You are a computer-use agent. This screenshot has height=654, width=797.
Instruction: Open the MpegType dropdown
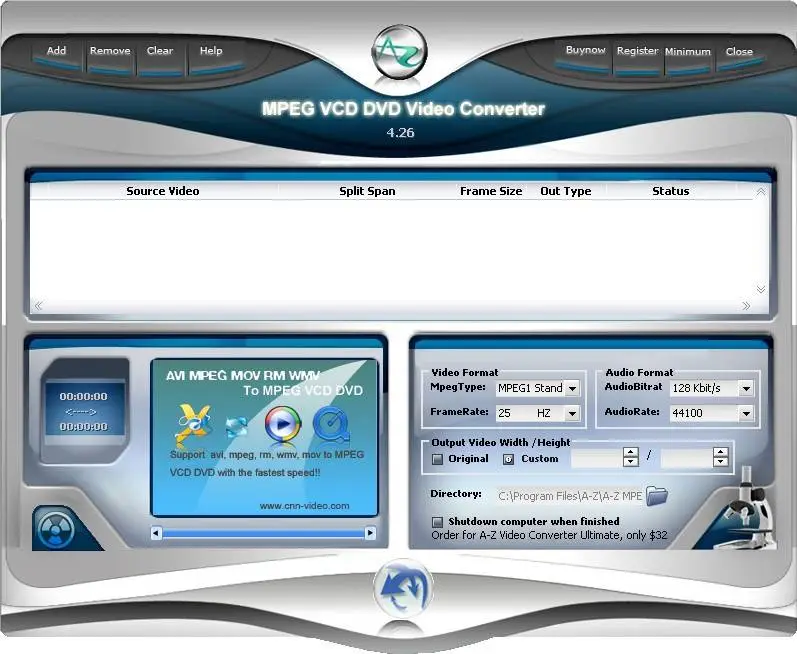point(572,389)
